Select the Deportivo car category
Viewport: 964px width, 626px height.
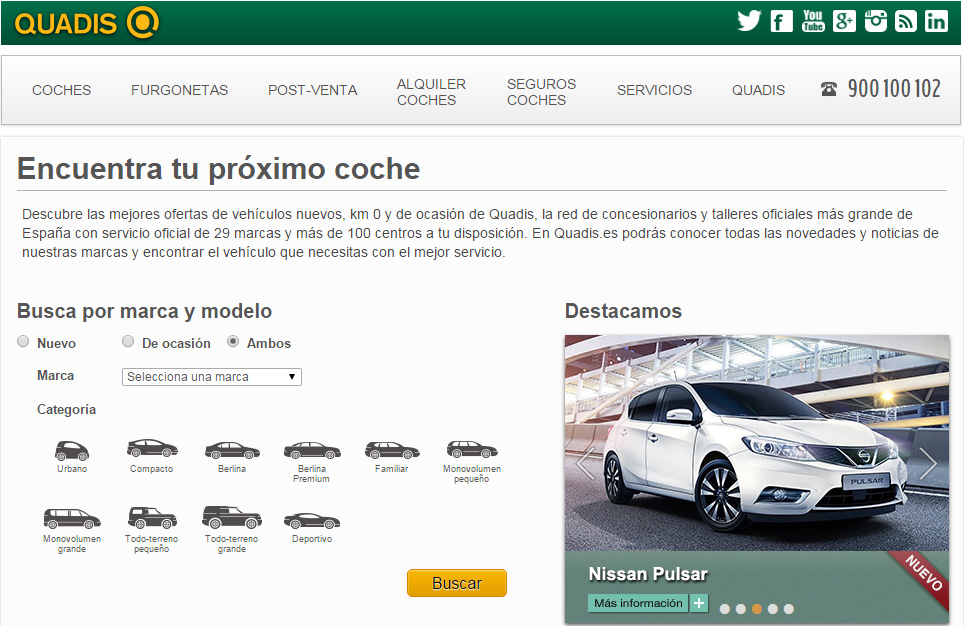pos(312,528)
